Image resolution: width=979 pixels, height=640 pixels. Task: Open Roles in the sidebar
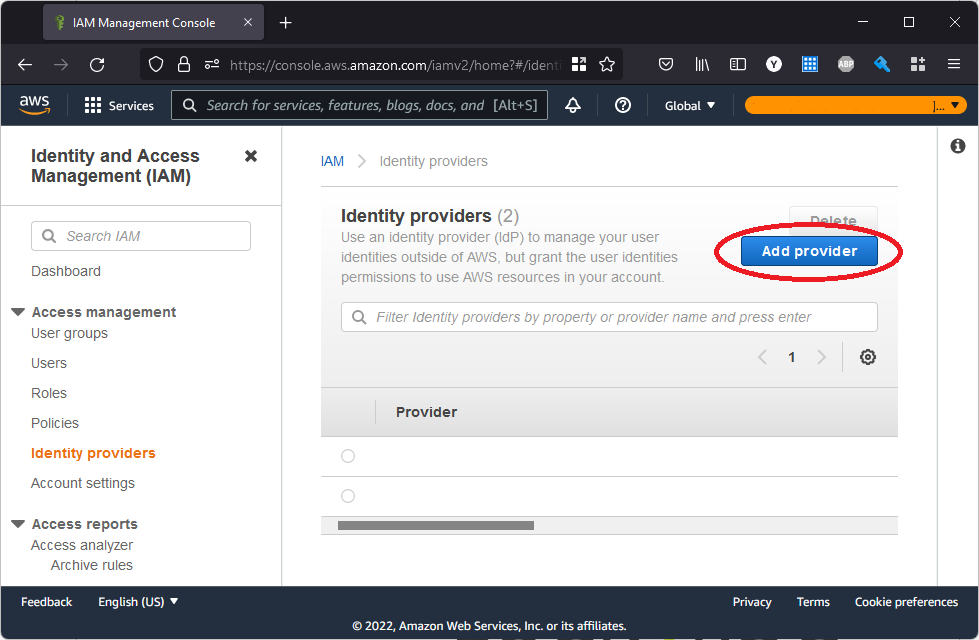click(49, 393)
